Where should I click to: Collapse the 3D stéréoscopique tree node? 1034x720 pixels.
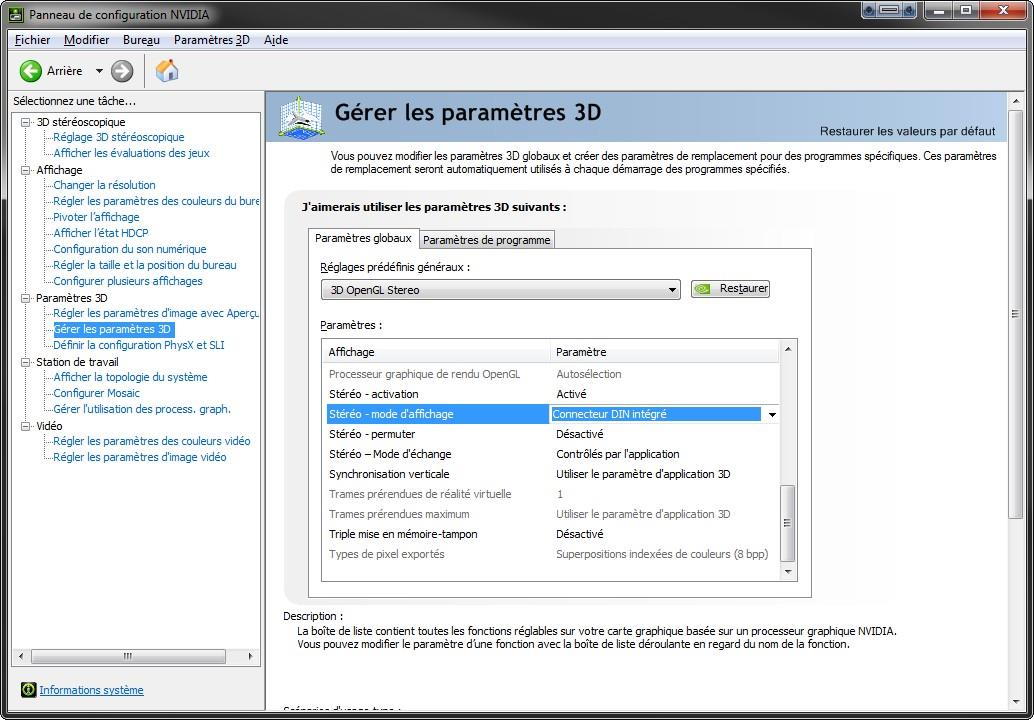pos(26,122)
